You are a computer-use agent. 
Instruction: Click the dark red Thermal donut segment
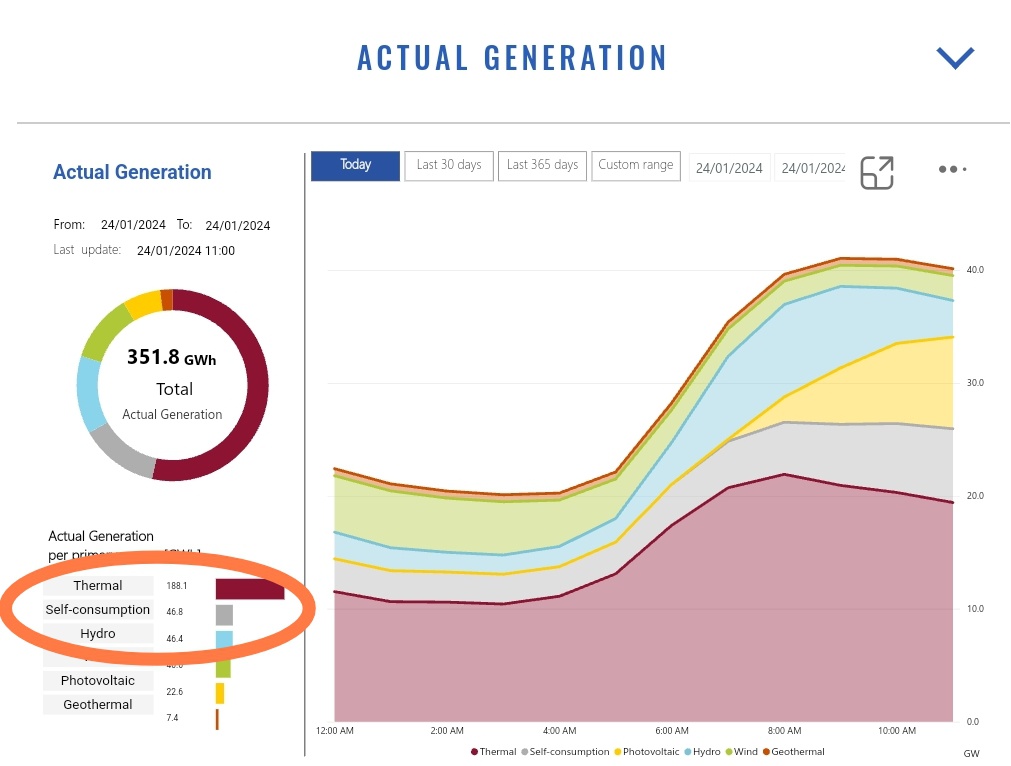tap(257, 387)
